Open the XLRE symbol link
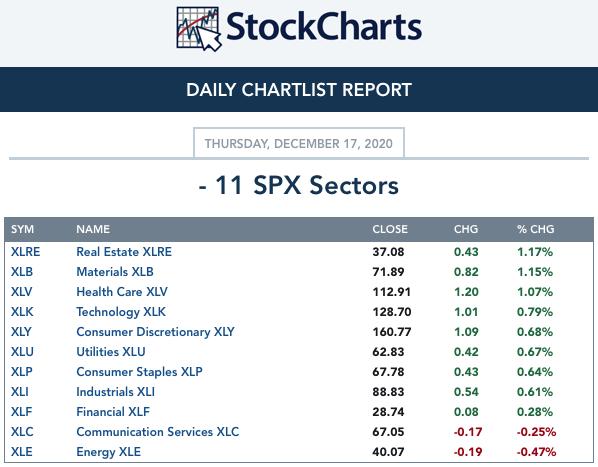 point(26,252)
